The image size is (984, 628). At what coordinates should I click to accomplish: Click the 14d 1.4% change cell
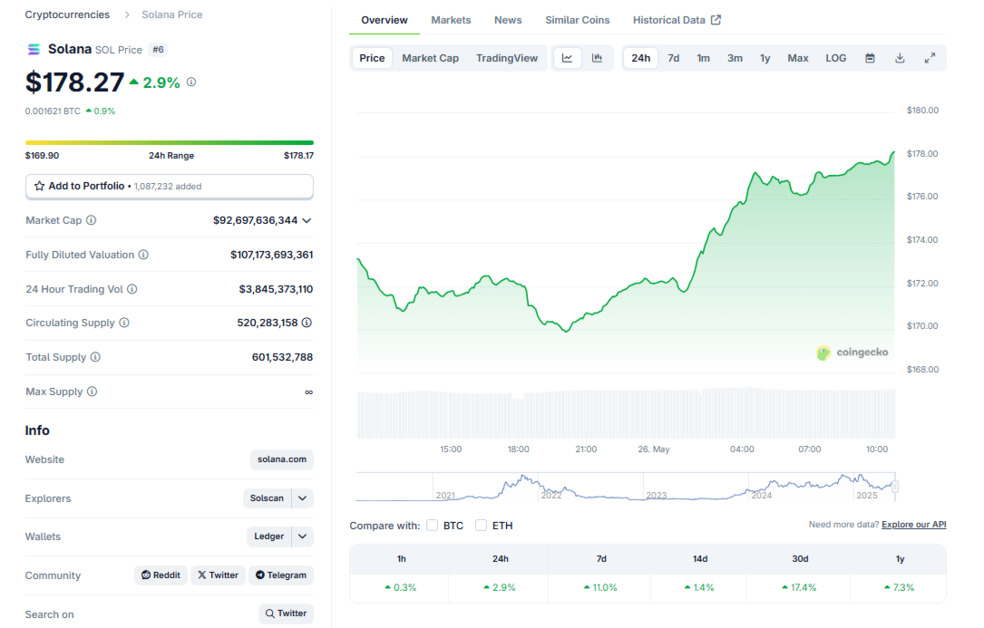(698, 588)
